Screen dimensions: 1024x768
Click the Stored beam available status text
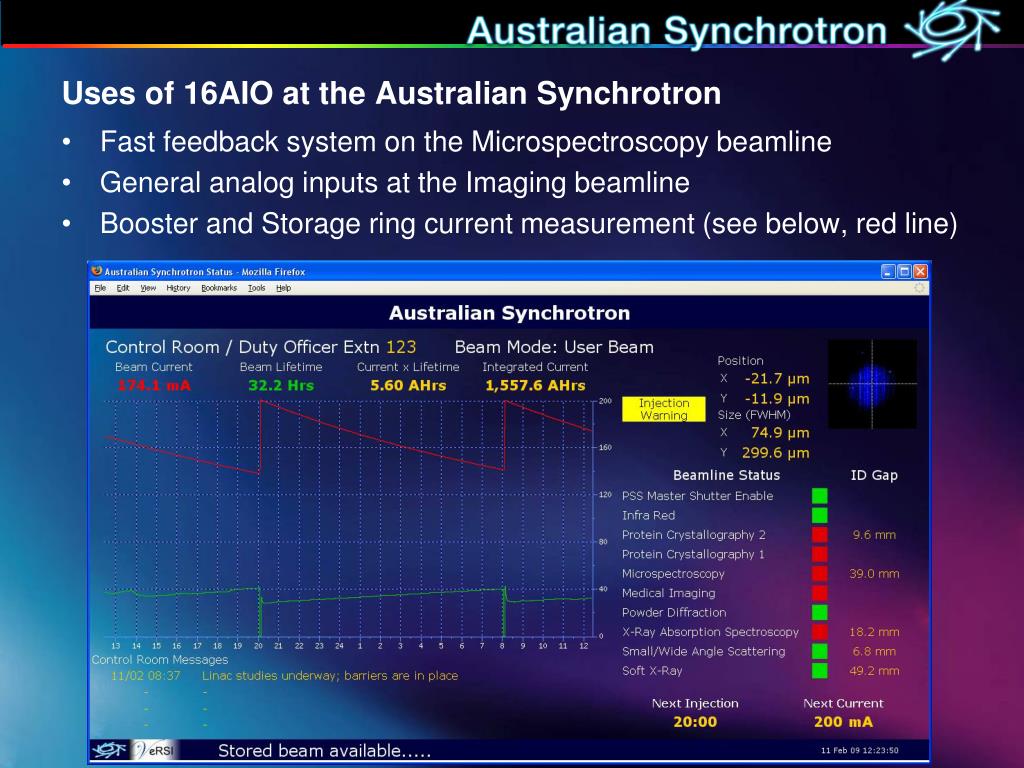325,750
